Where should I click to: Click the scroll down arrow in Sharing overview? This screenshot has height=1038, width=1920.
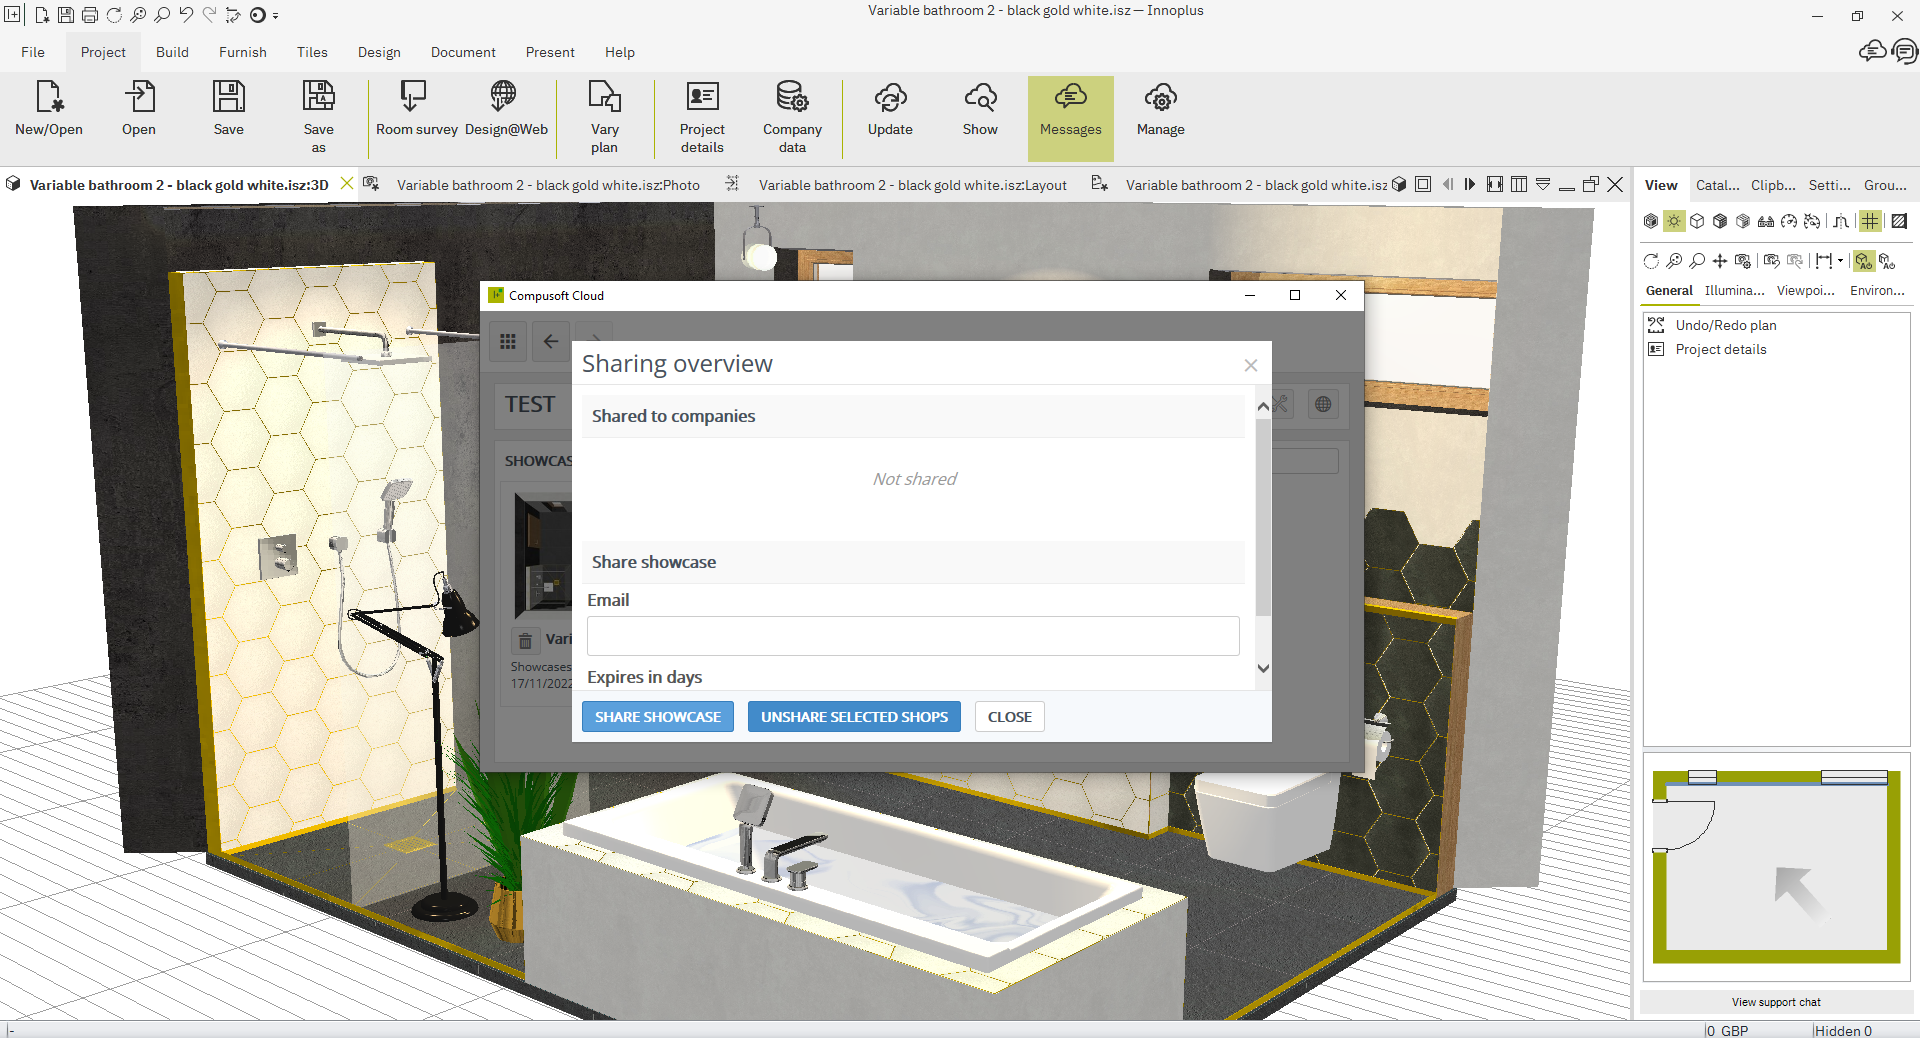pos(1263,668)
